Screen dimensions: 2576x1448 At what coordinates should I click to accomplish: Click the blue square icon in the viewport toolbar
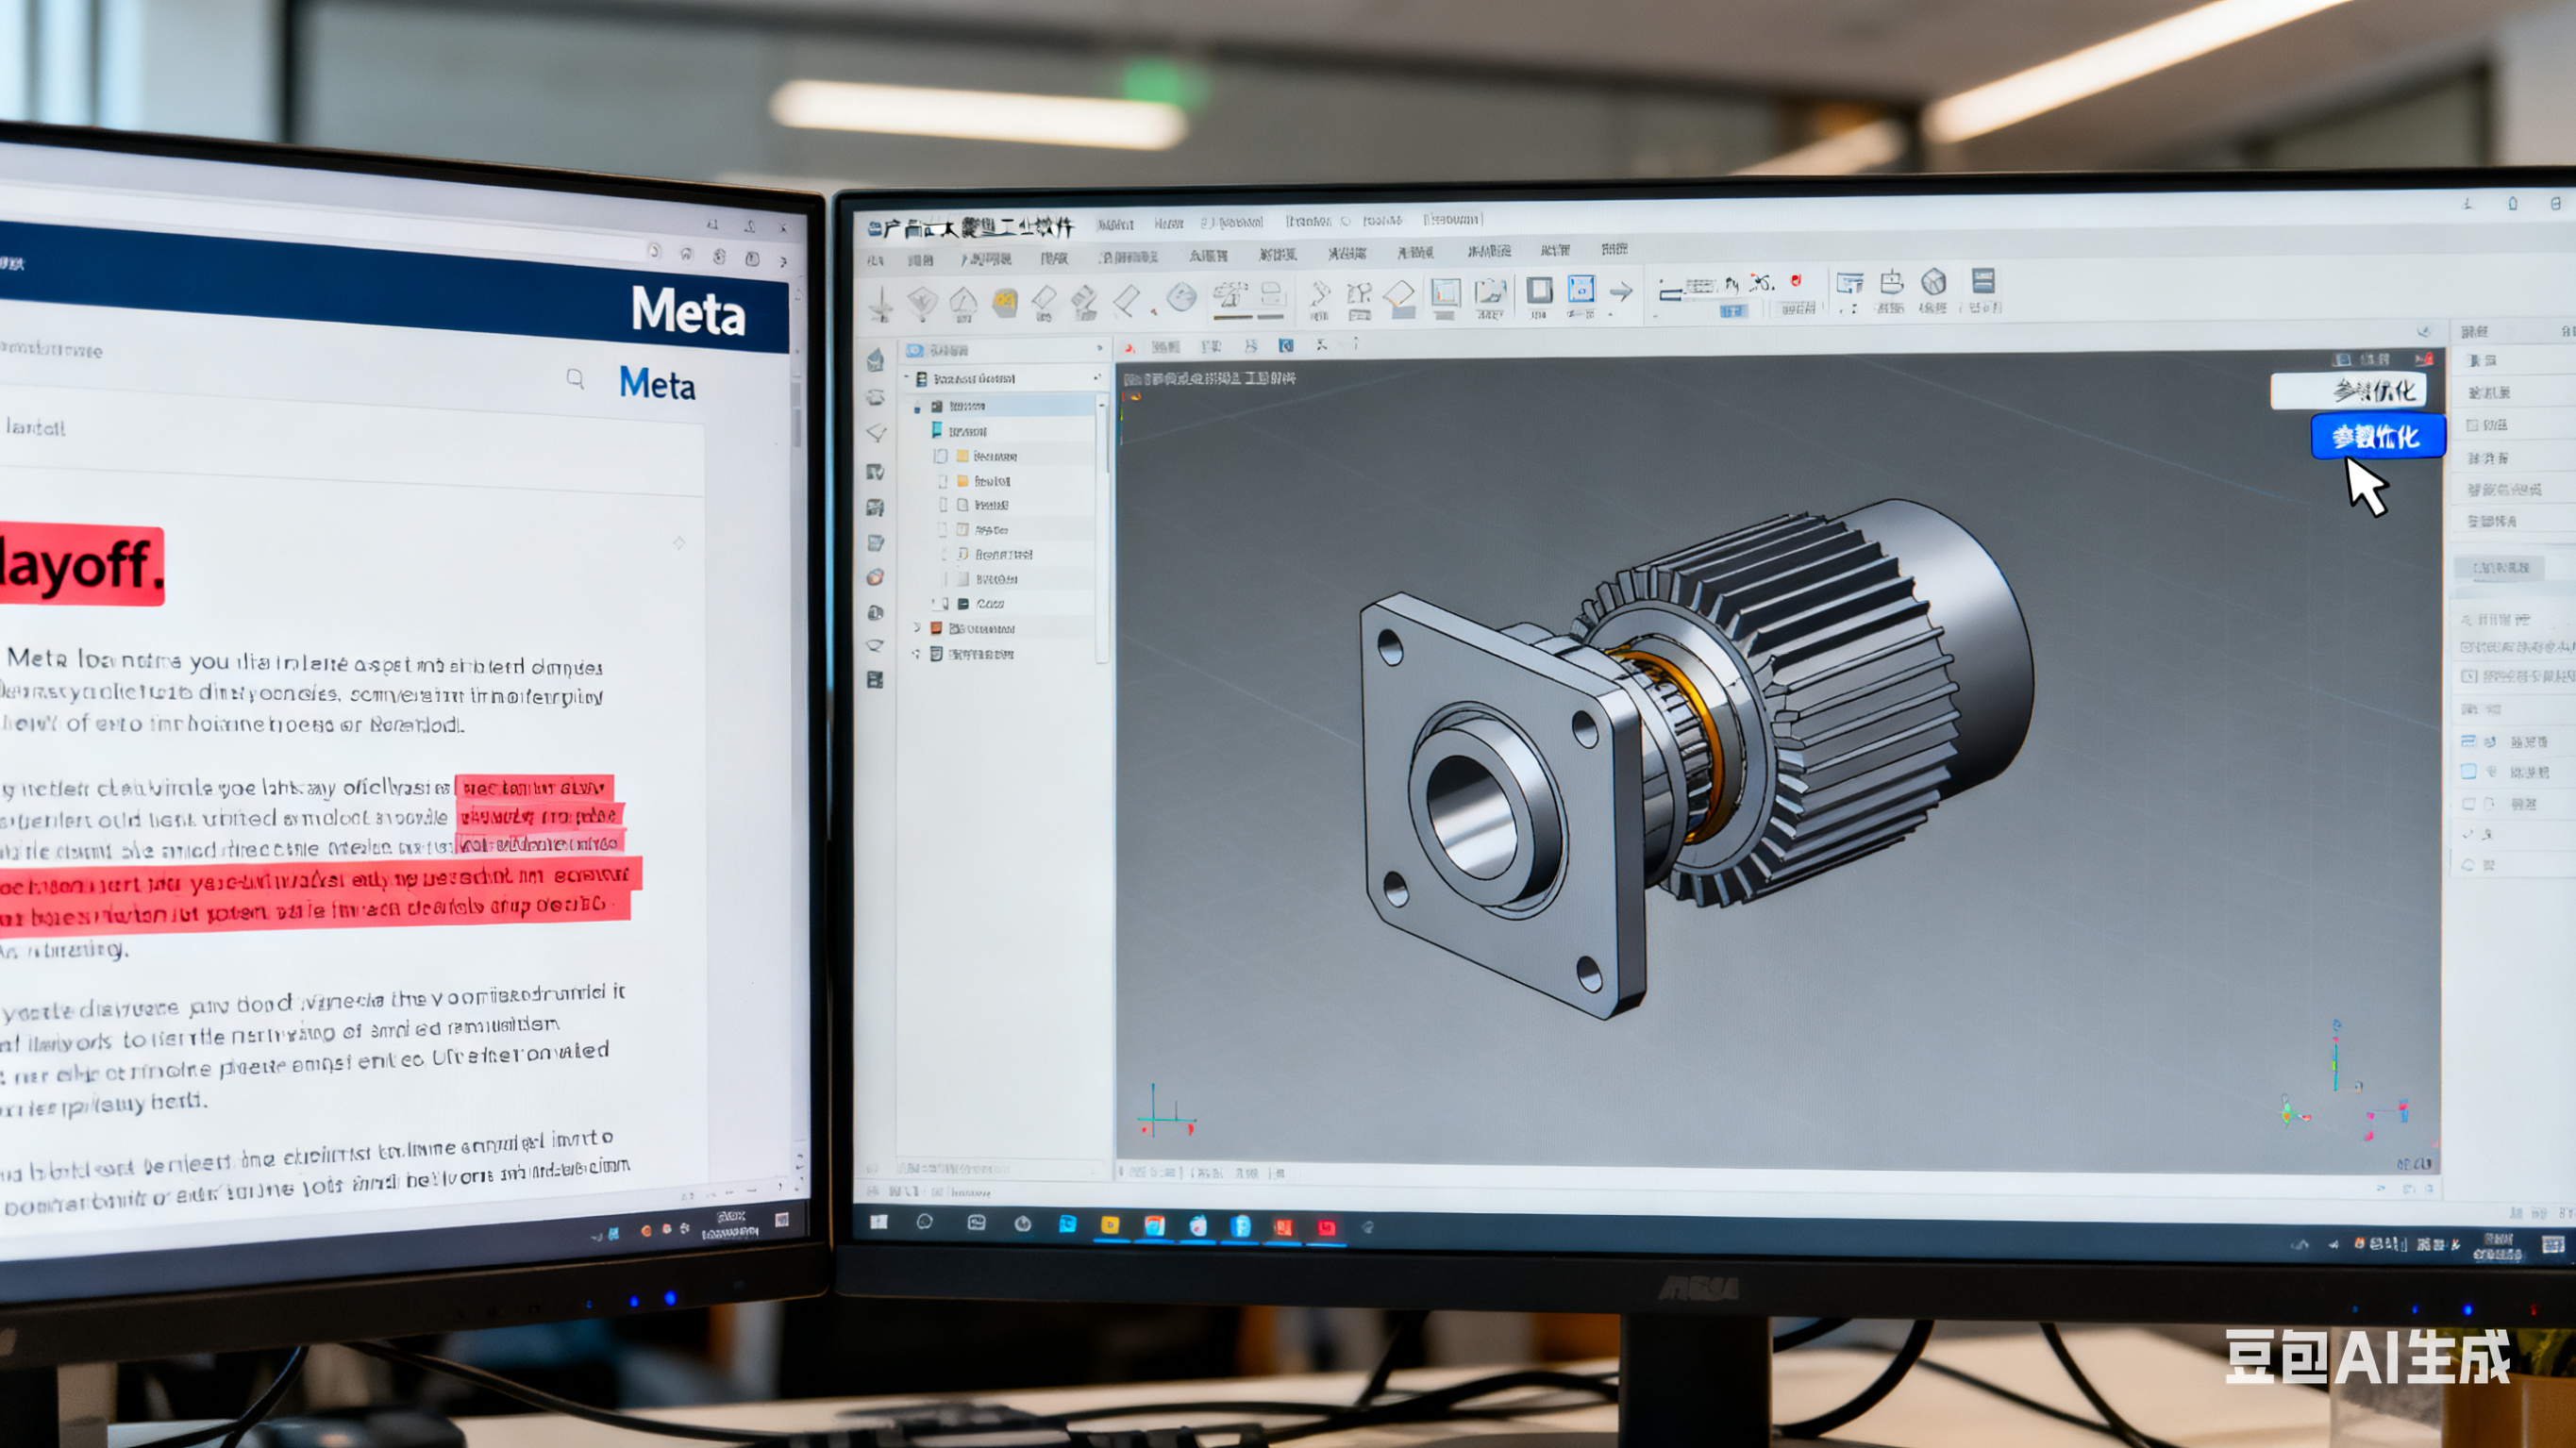[1286, 346]
